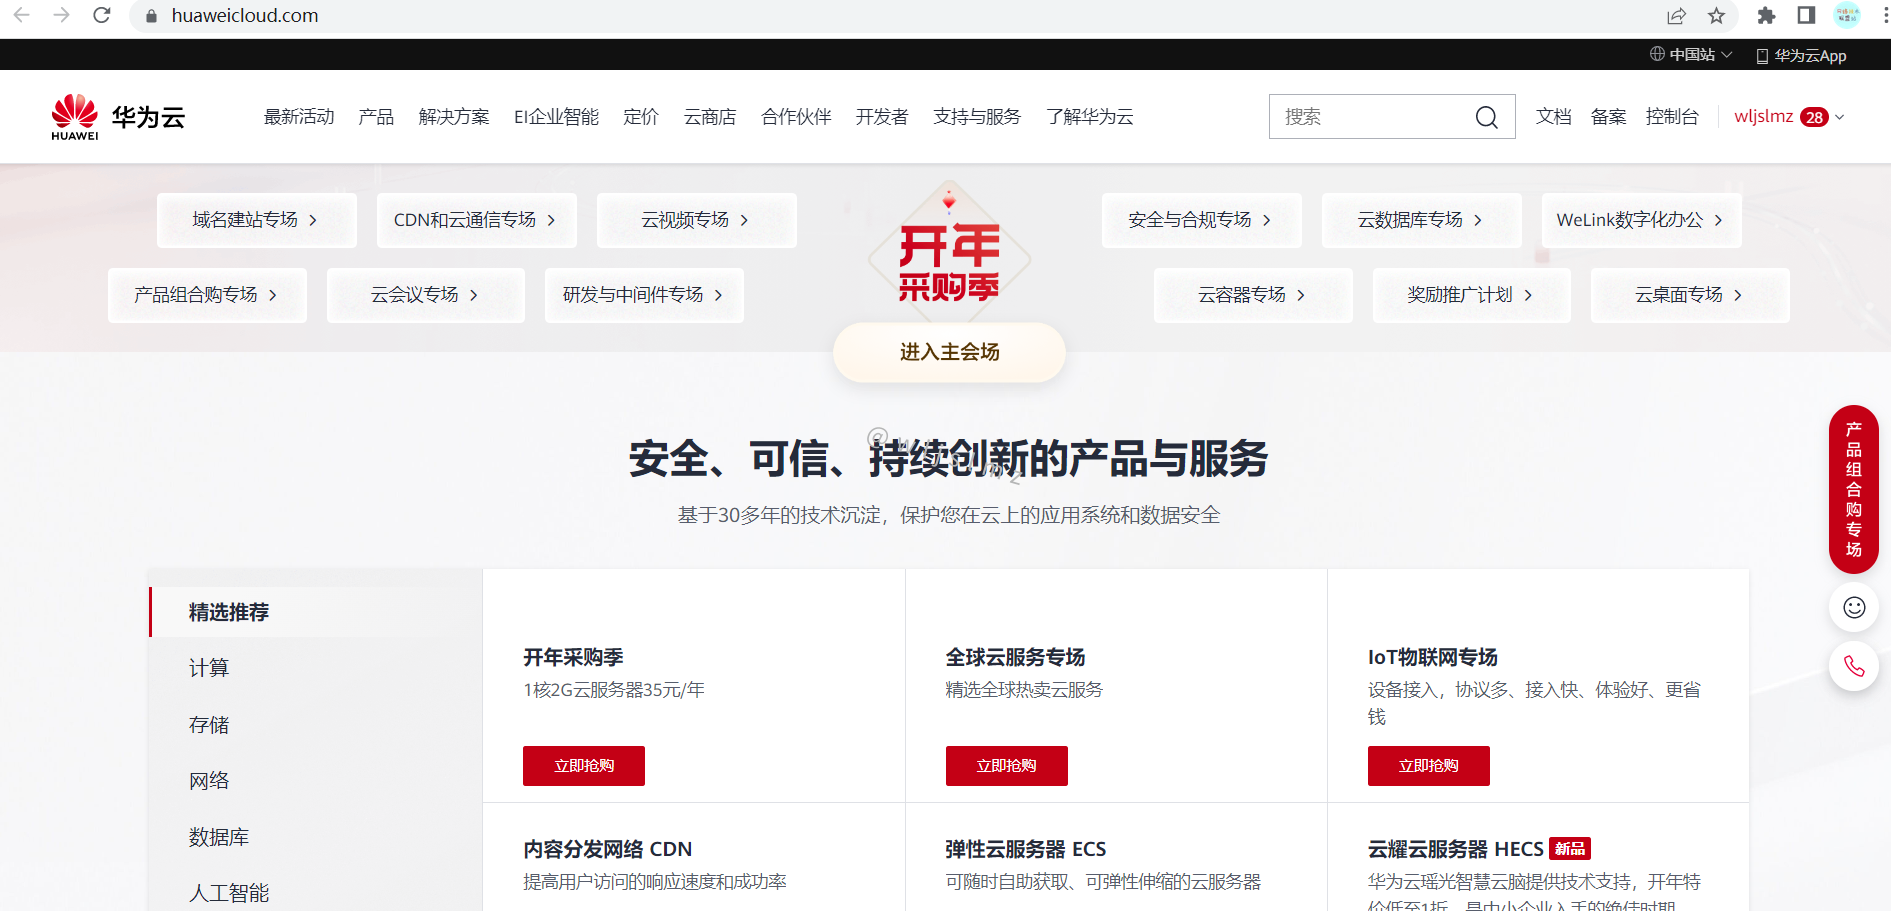Click inside the search input field
Screen dimensions: 1891x913
[1370, 116]
